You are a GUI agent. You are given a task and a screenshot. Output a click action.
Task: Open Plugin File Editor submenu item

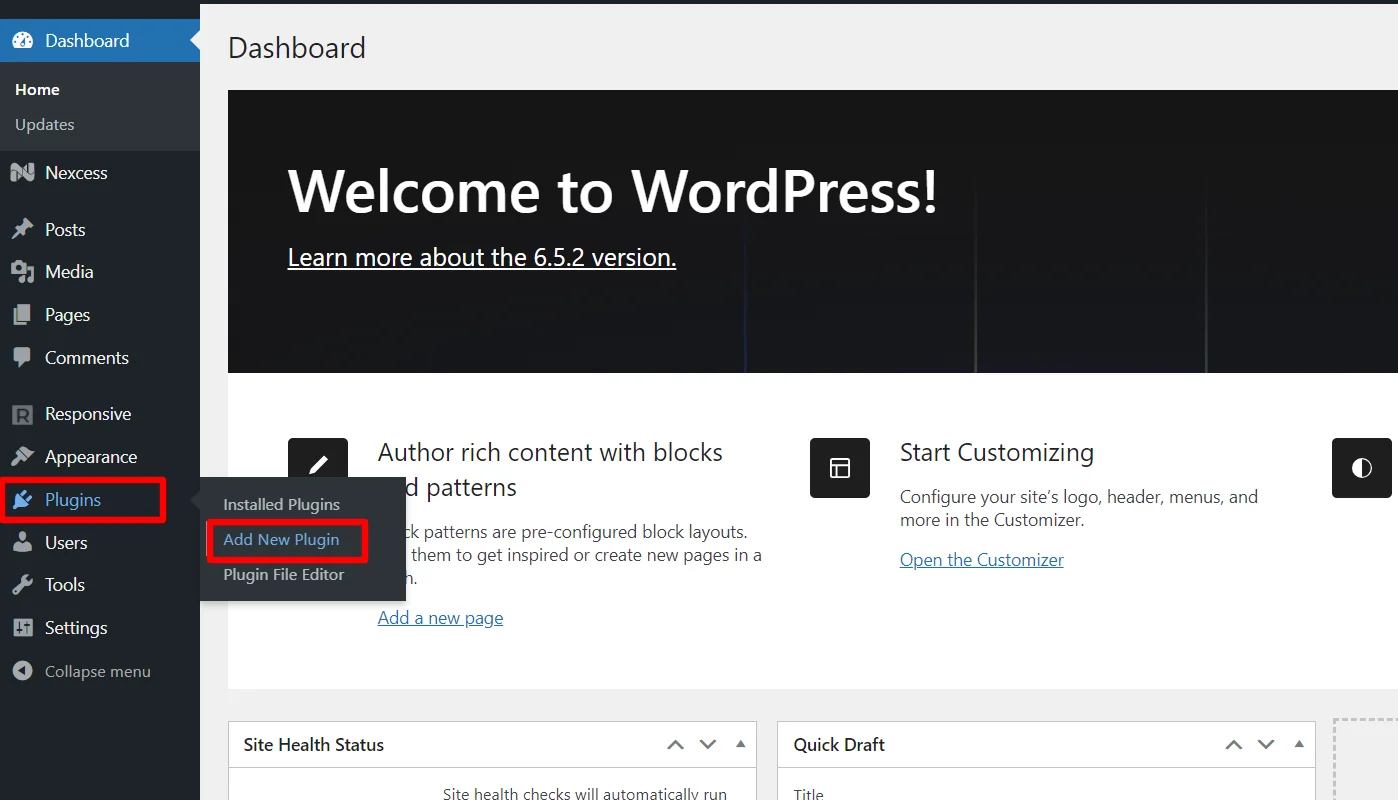[x=283, y=575]
